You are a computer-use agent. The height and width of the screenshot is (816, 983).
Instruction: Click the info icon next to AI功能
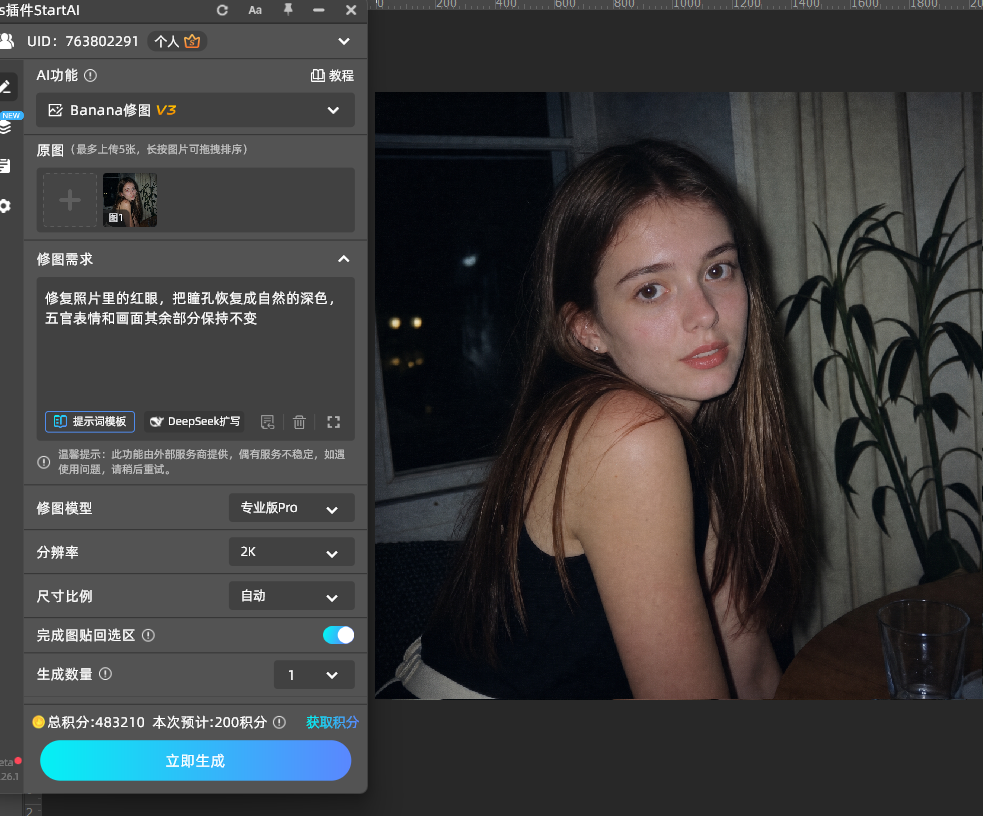click(90, 76)
